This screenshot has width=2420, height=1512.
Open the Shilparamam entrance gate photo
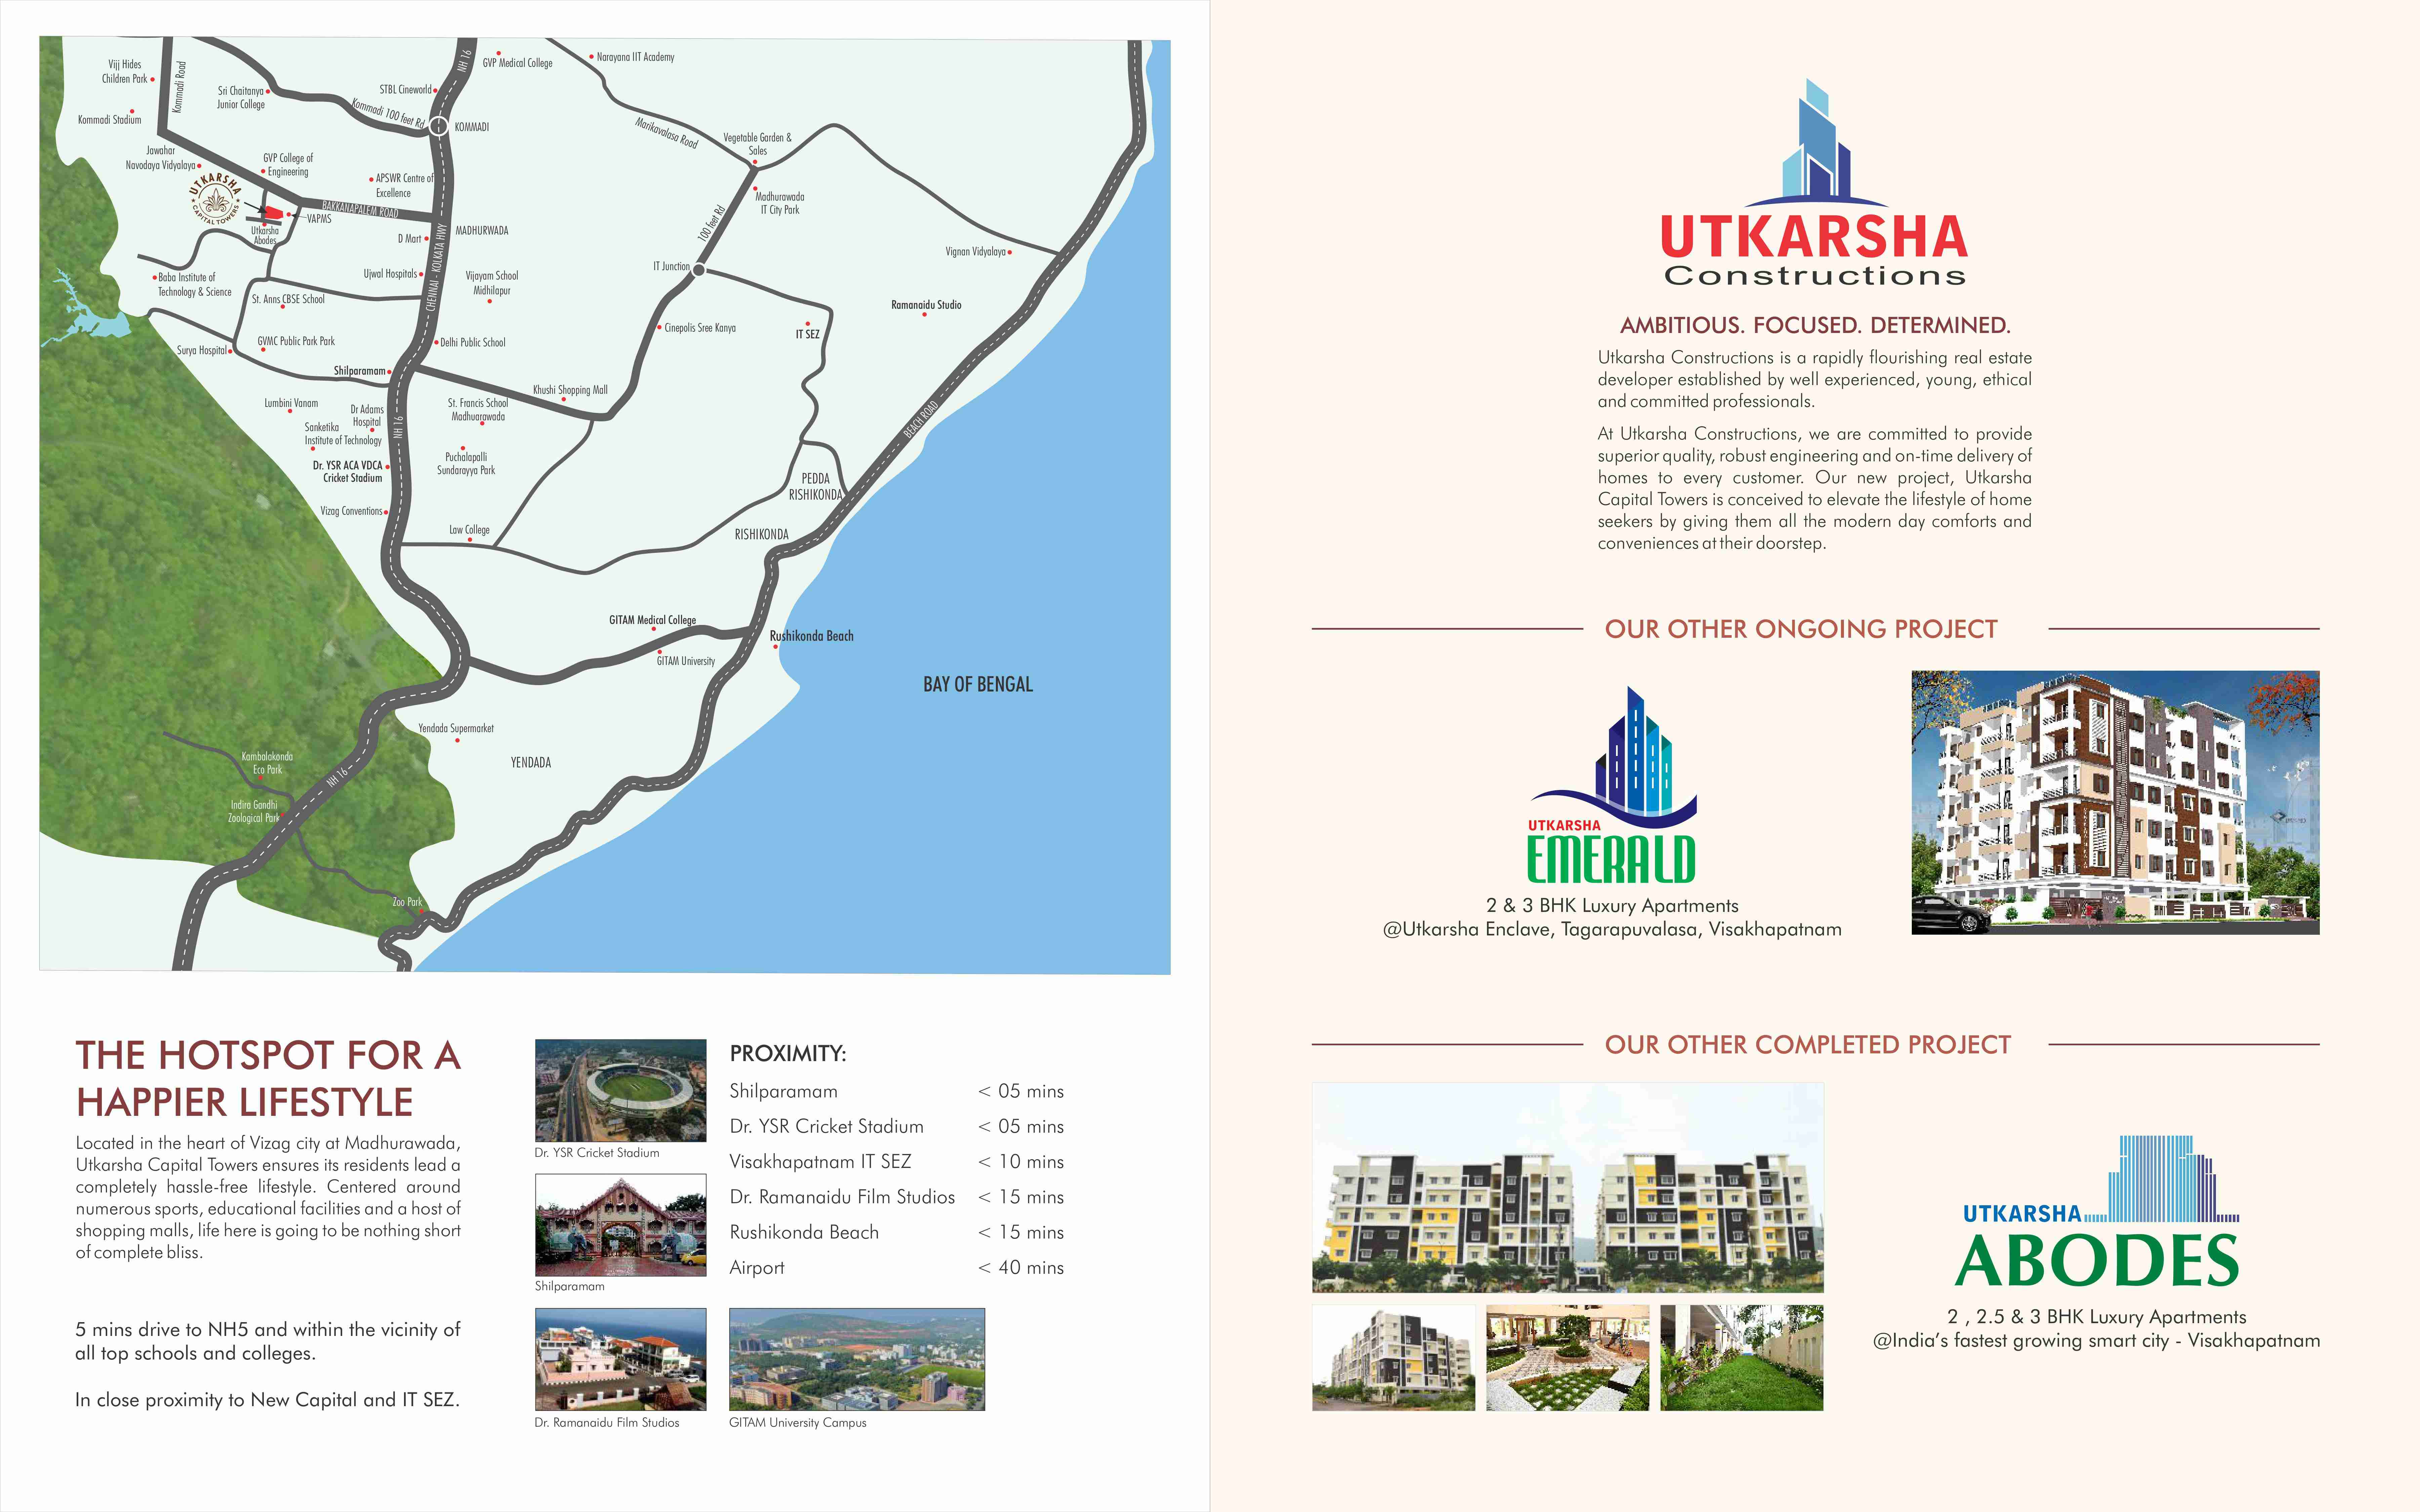point(620,1225)
